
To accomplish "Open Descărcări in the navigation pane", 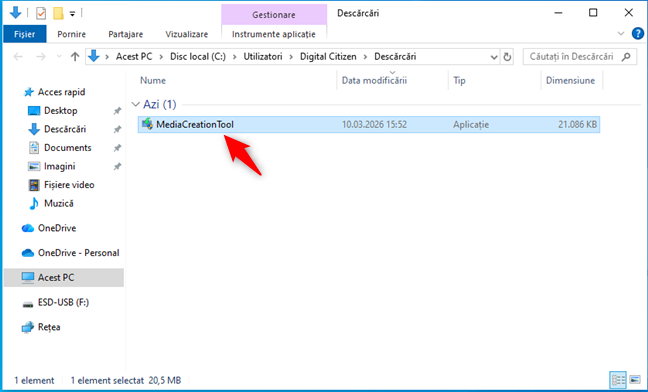I will (65, 129).
